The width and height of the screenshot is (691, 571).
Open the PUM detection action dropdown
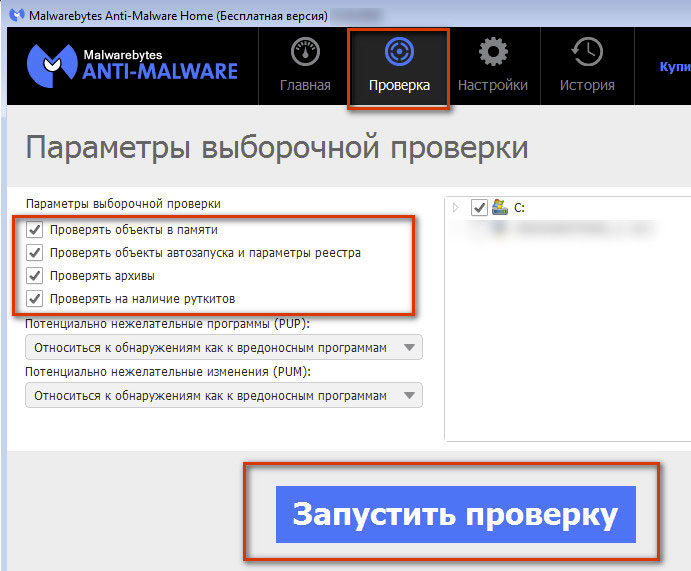click(x=224, y=395)
